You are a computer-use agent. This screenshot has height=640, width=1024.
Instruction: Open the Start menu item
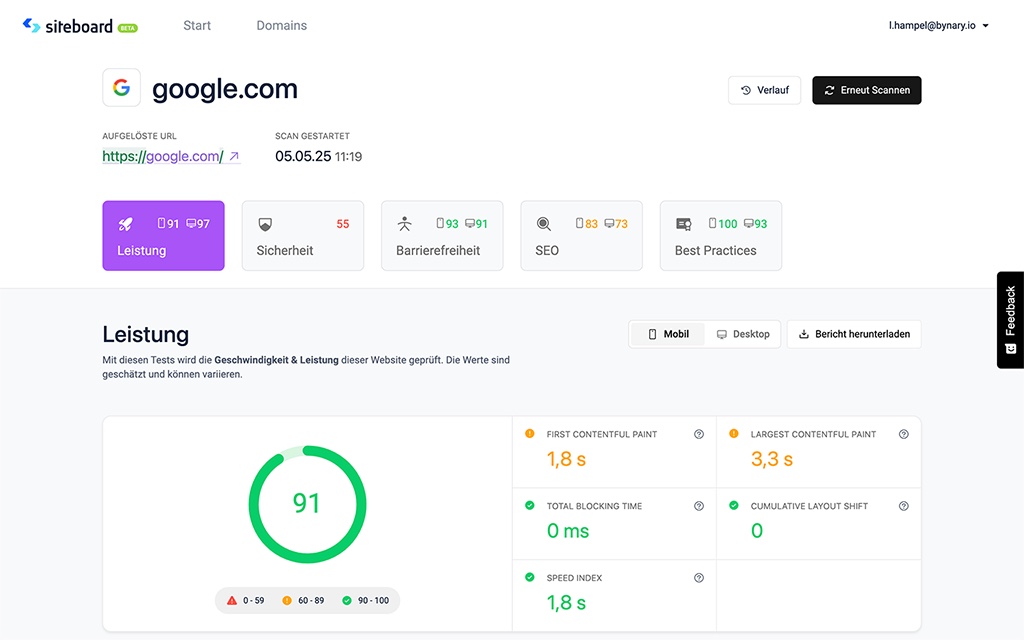(x=197, y=25)
